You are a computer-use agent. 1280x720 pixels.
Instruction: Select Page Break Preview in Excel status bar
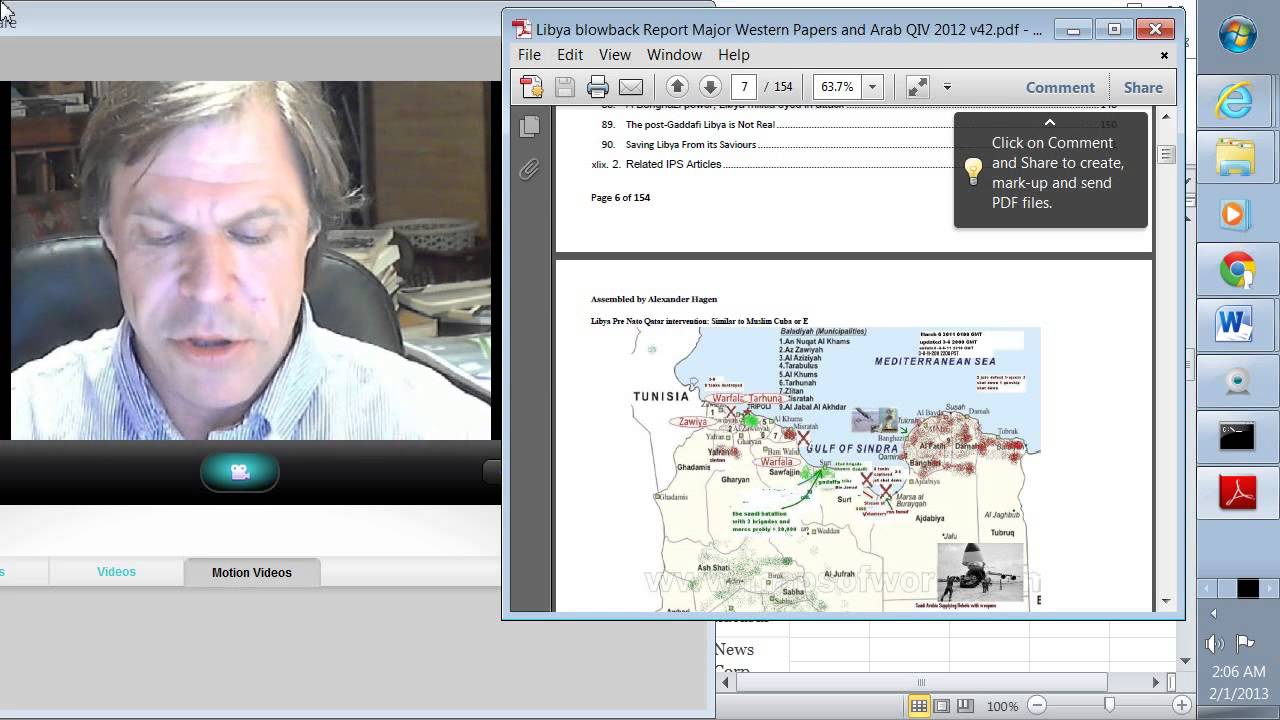pyautogui.click(x=963, y=706)
